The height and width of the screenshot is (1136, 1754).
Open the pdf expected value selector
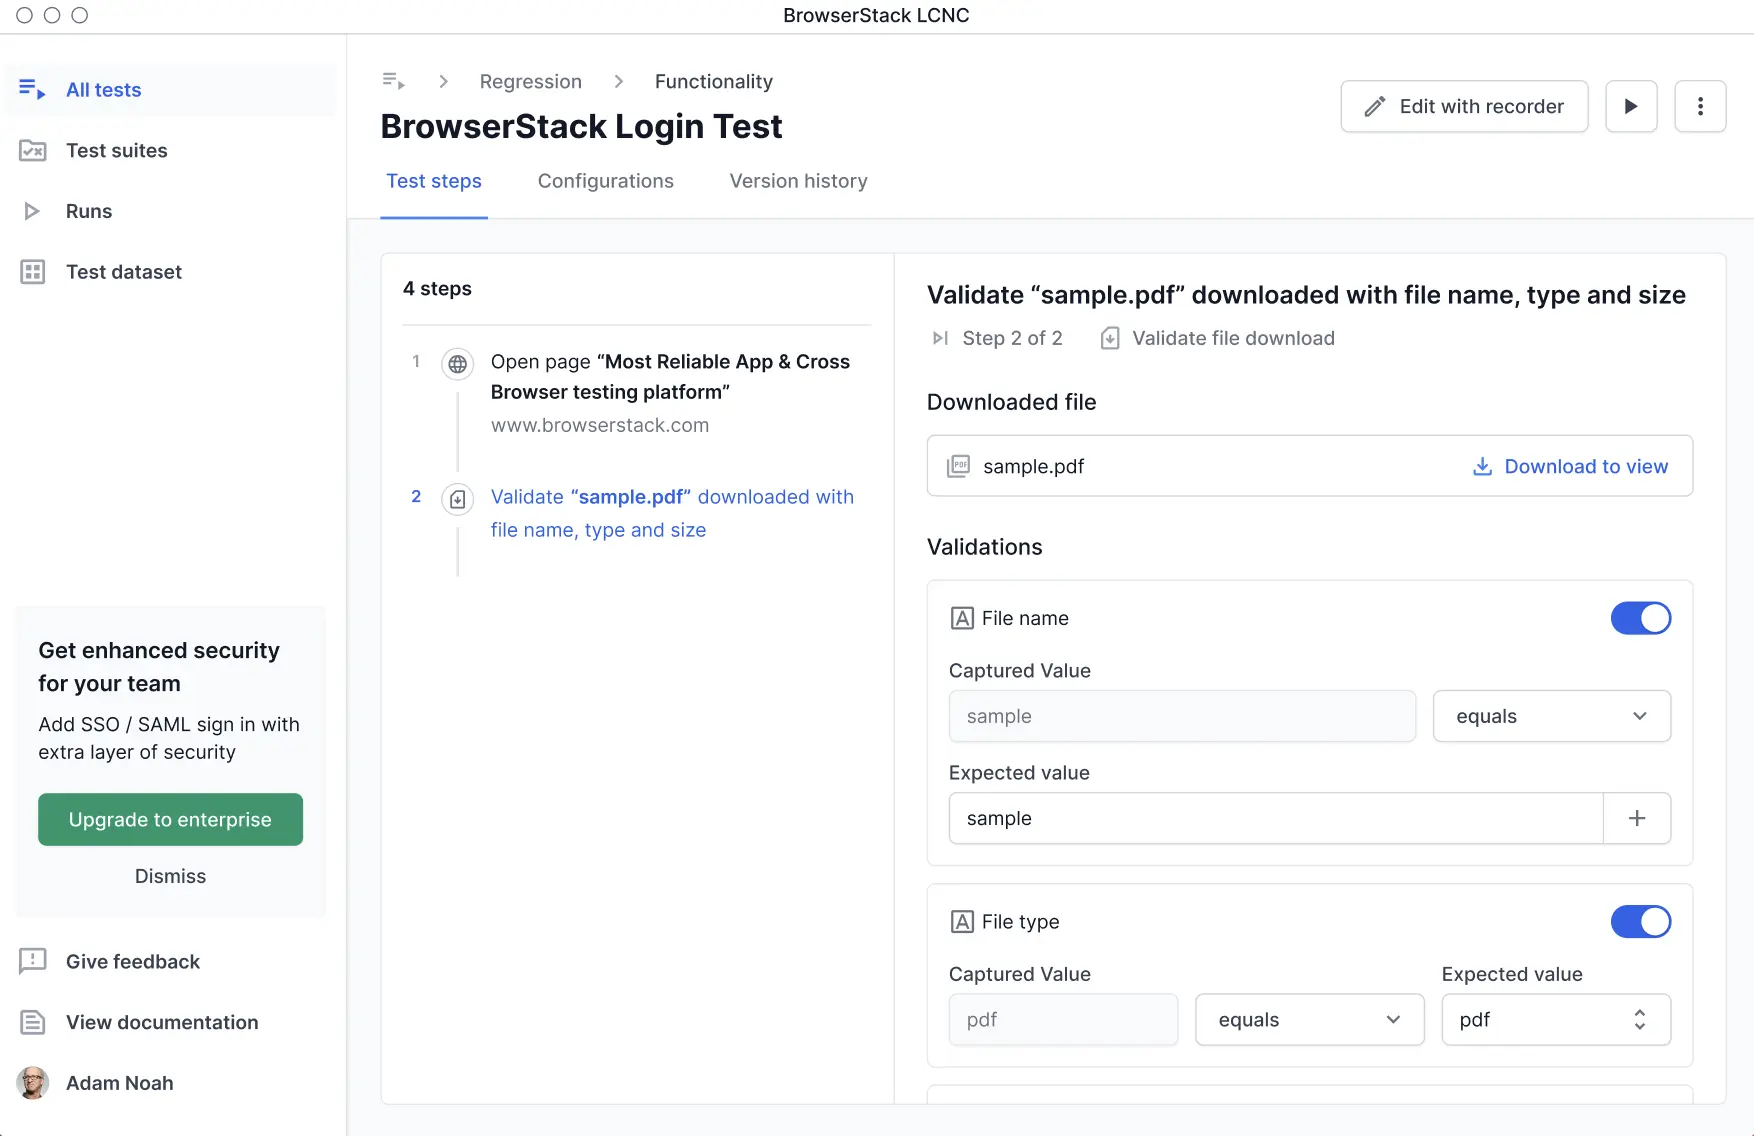(x=1555, y=1020)
